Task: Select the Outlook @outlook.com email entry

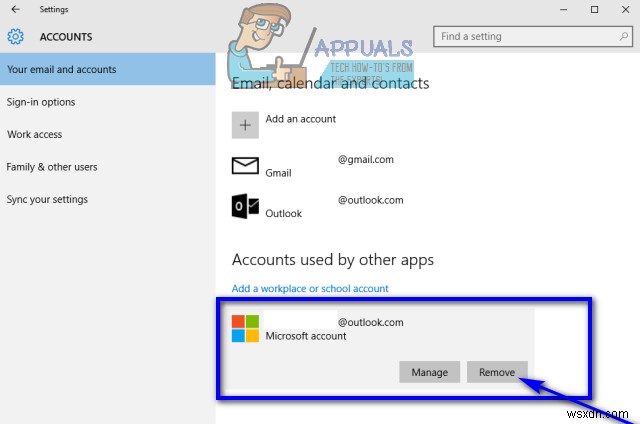Action: pyautogui.click(x=371, y=200)
